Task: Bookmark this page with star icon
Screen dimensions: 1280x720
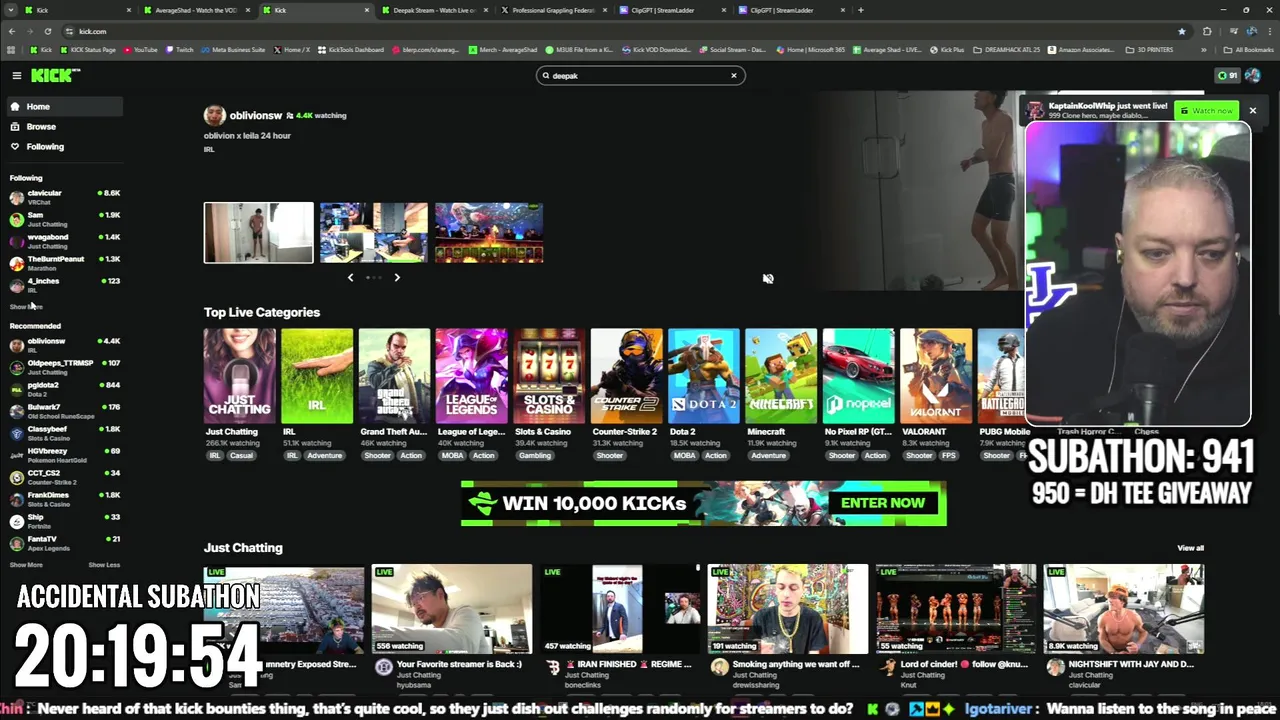Action: coord(1182,31)
